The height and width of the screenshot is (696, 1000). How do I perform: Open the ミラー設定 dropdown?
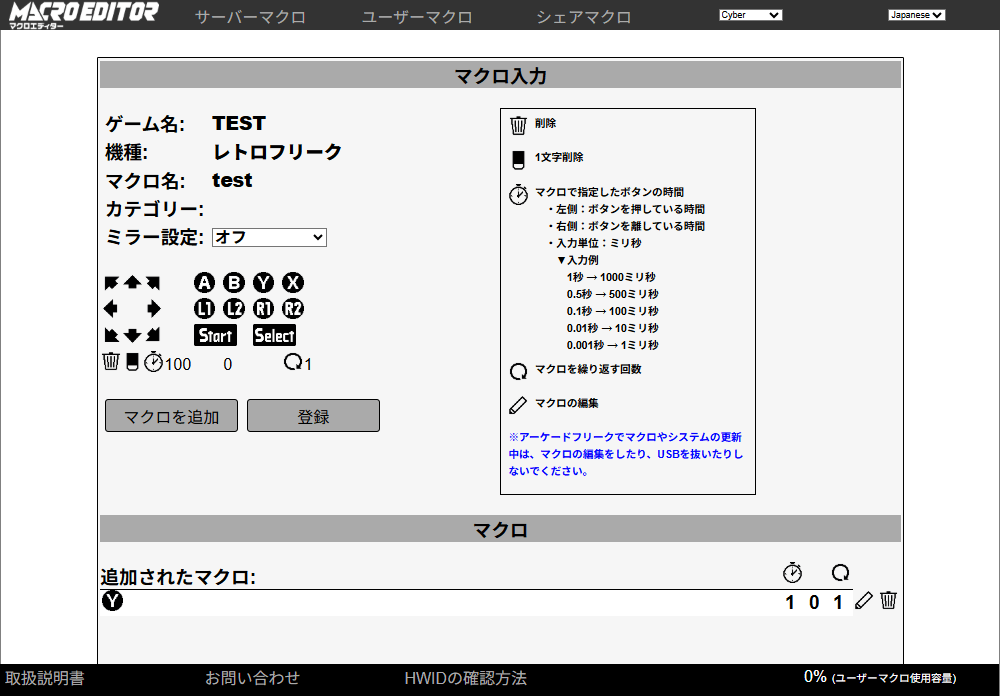coord(269,237)
